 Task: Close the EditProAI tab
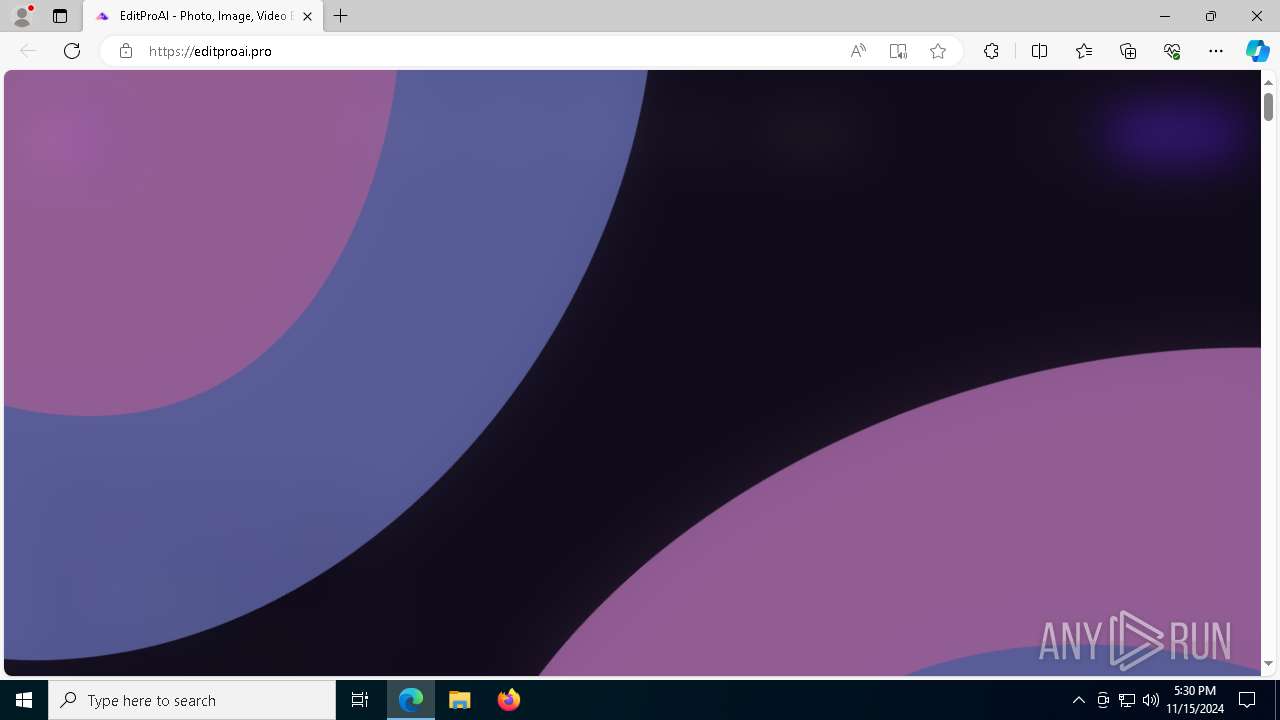click(308, 16)
